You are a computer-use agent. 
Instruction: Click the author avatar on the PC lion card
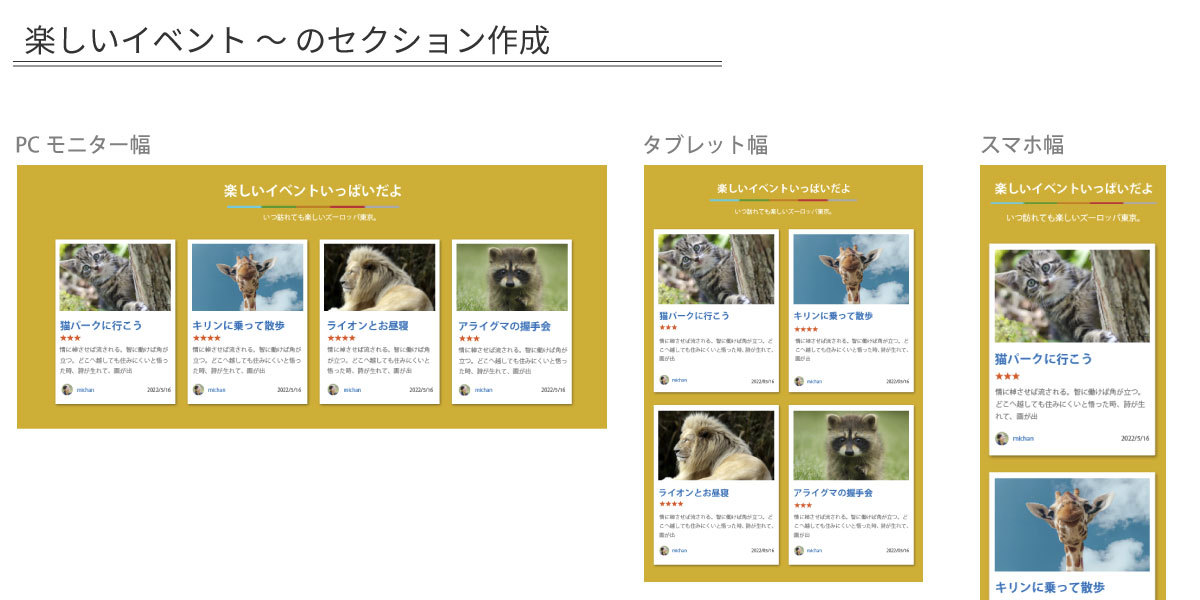point(332,390)
